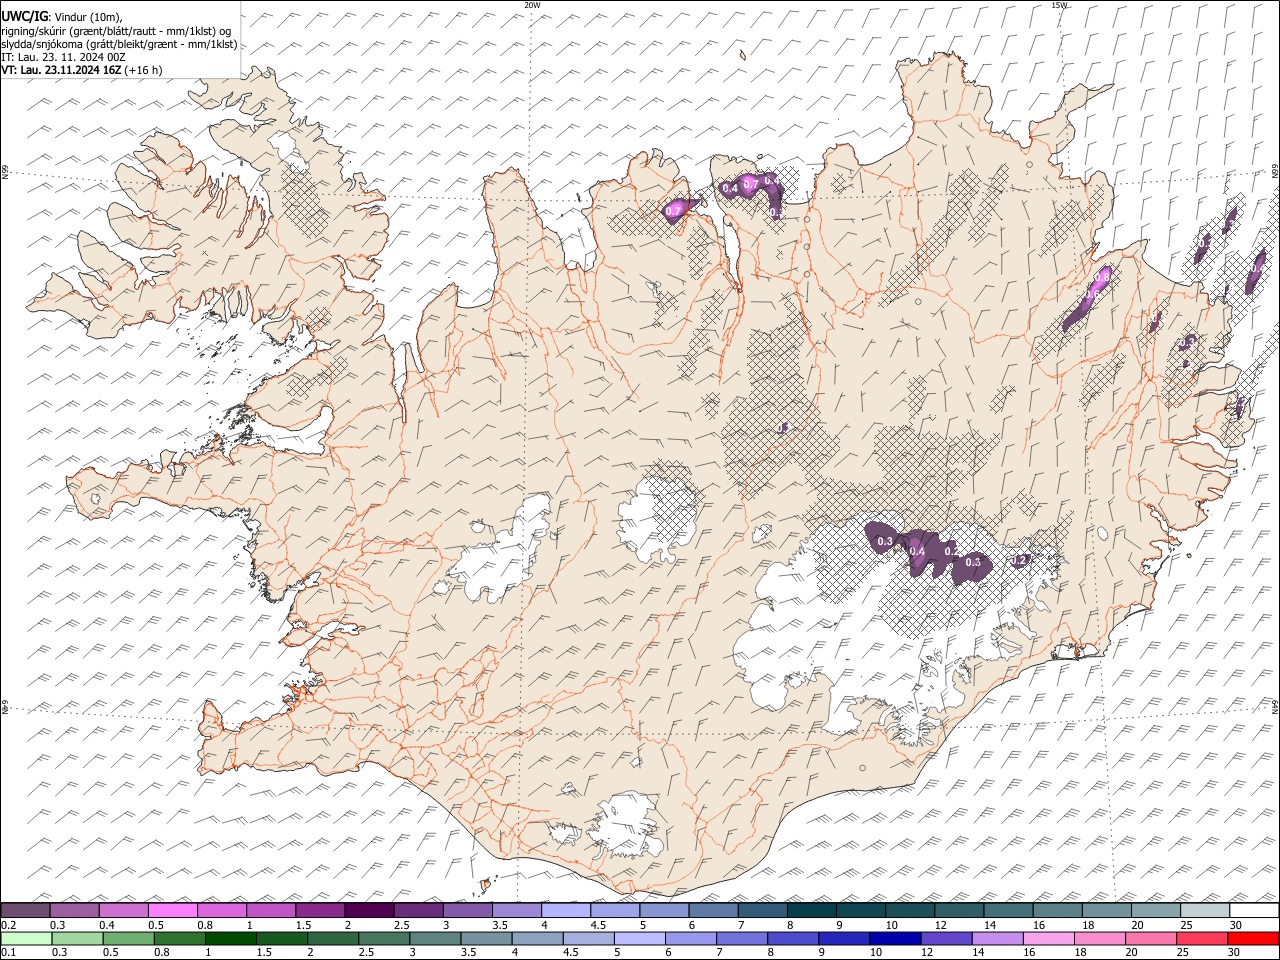1280x960 pixels.
Task: Click the '0.4' label in upper legend row
Action: click(x=105, y=924)
